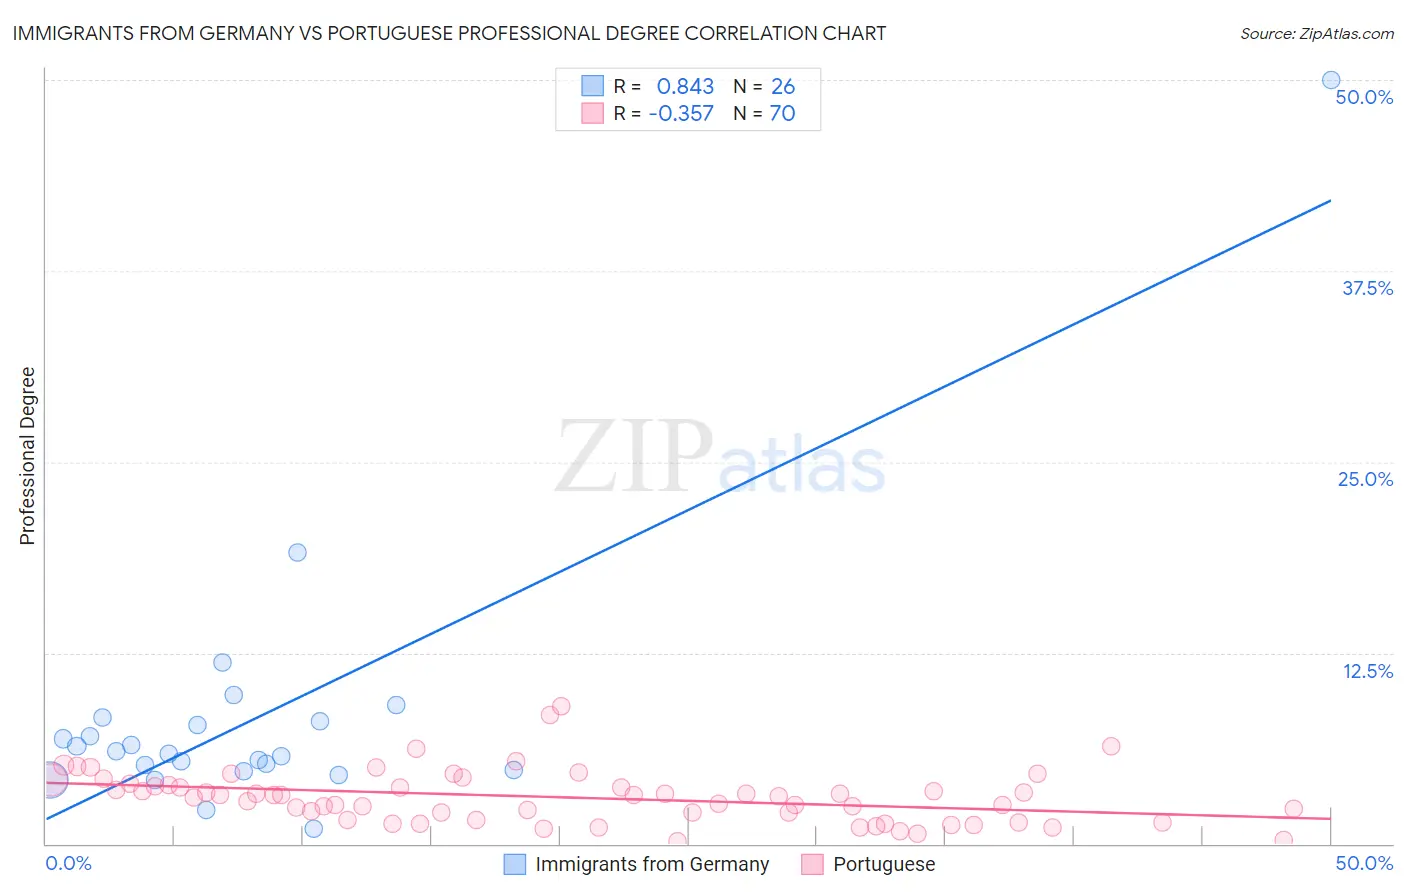Click the chart title text
Screen dimensions: 1406x892
449,33
